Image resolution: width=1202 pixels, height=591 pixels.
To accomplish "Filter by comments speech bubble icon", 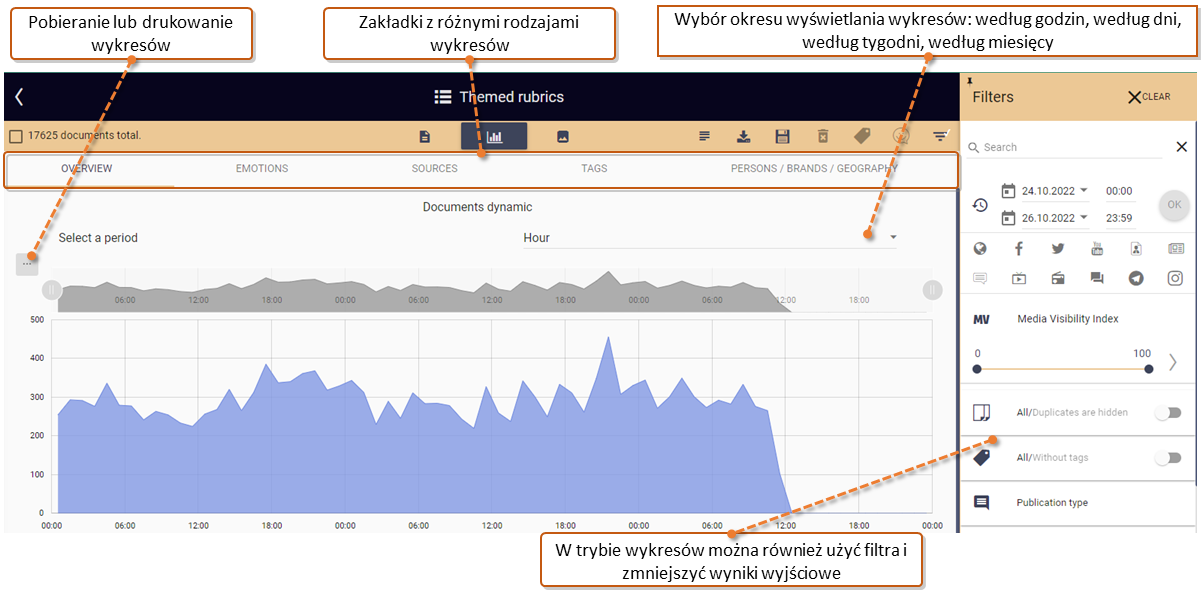I will tap(980, 279).
